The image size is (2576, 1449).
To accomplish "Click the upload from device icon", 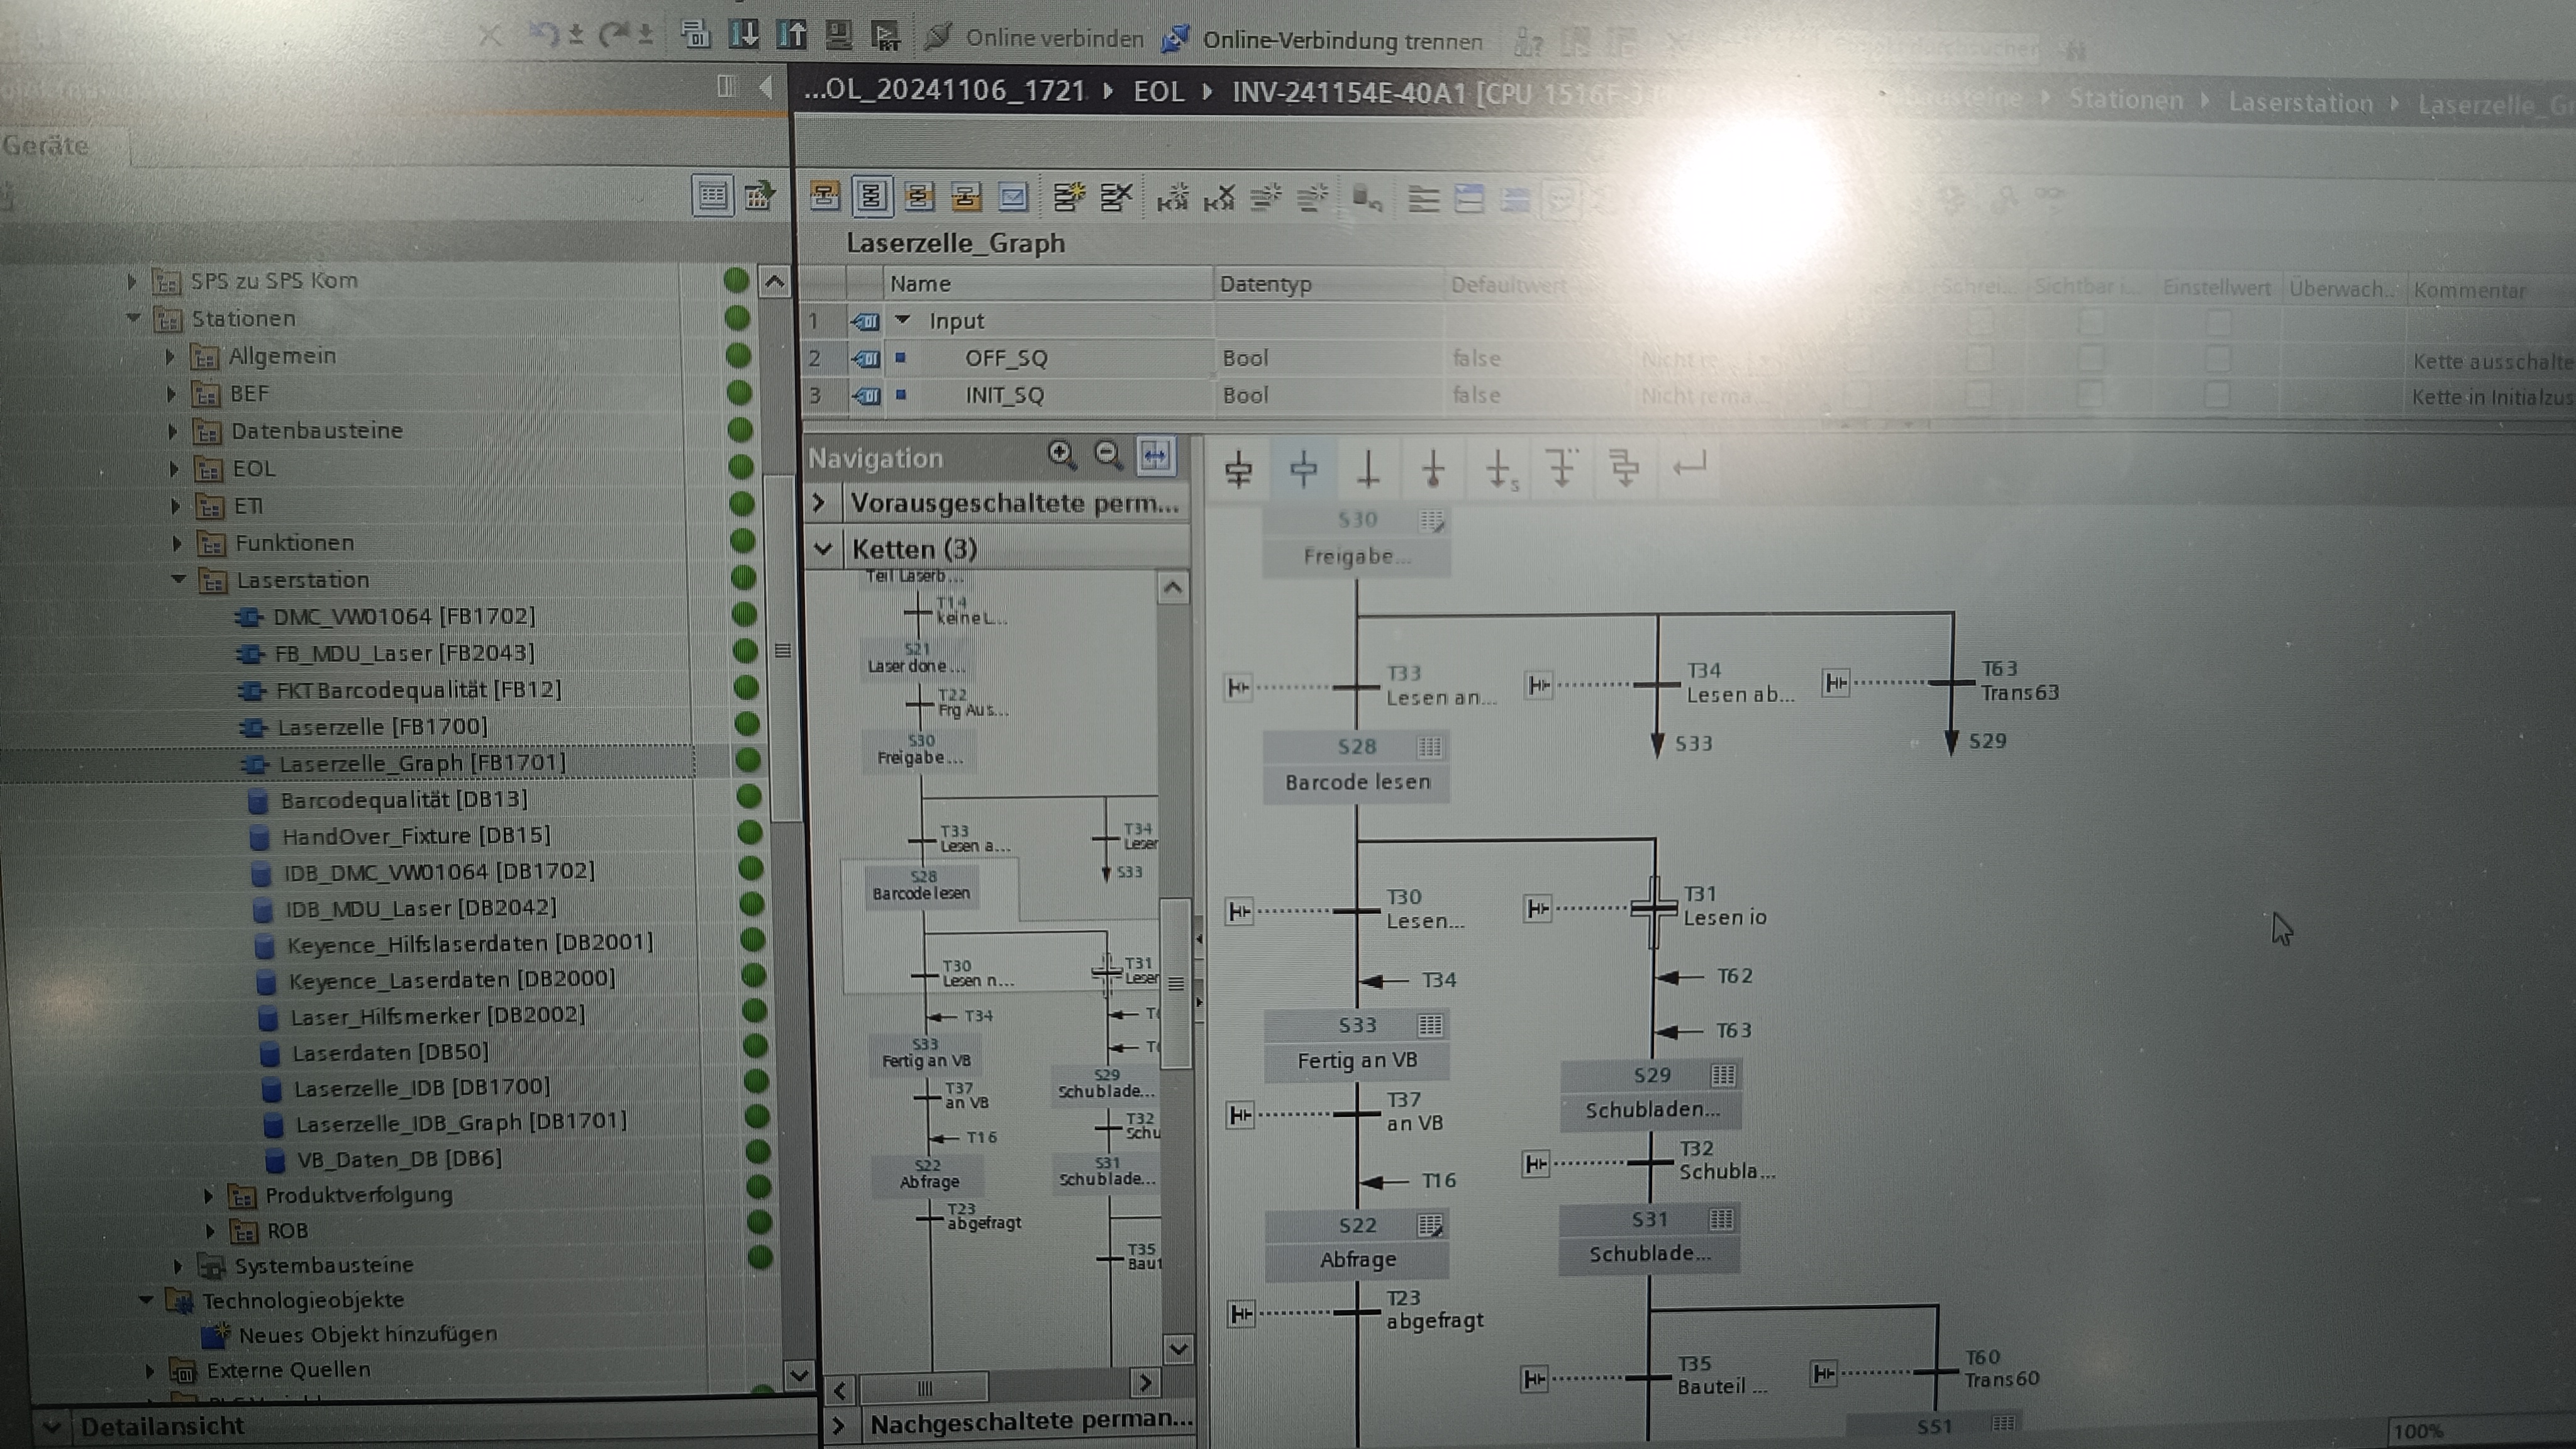I will [791, 34].
